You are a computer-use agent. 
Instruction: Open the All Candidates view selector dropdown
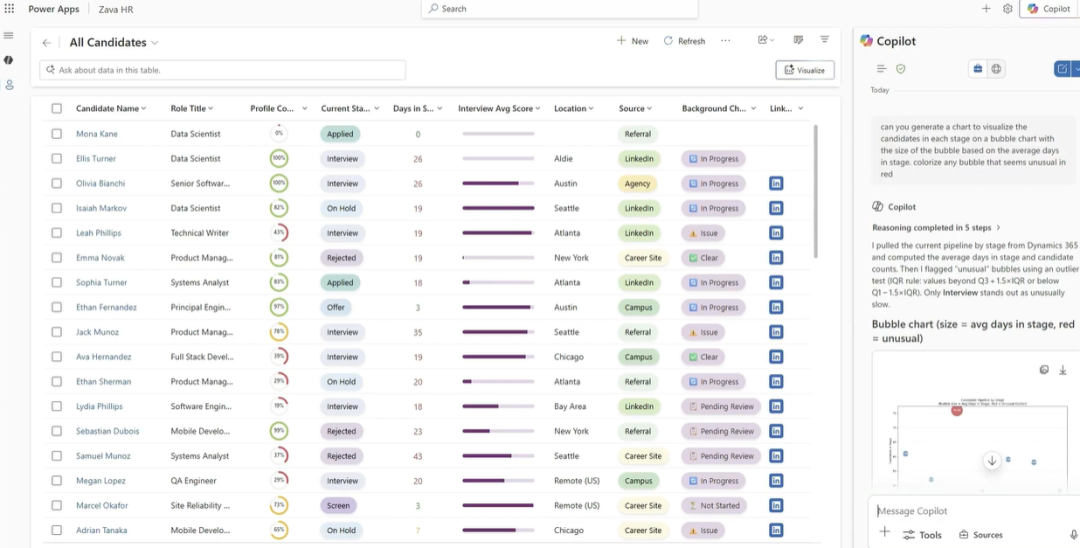[x=155, y=43]
